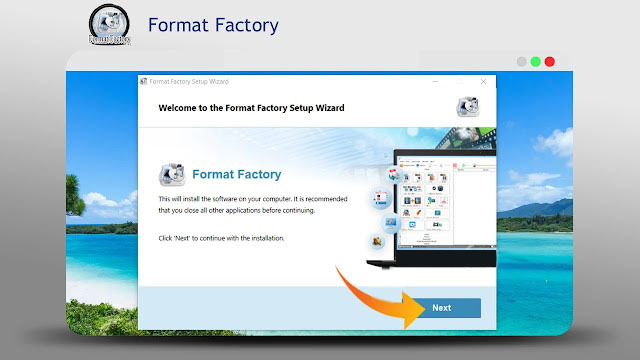Click the red dot in the frame header
Screen dimensions: 640x360
click(x=550, y=62)
